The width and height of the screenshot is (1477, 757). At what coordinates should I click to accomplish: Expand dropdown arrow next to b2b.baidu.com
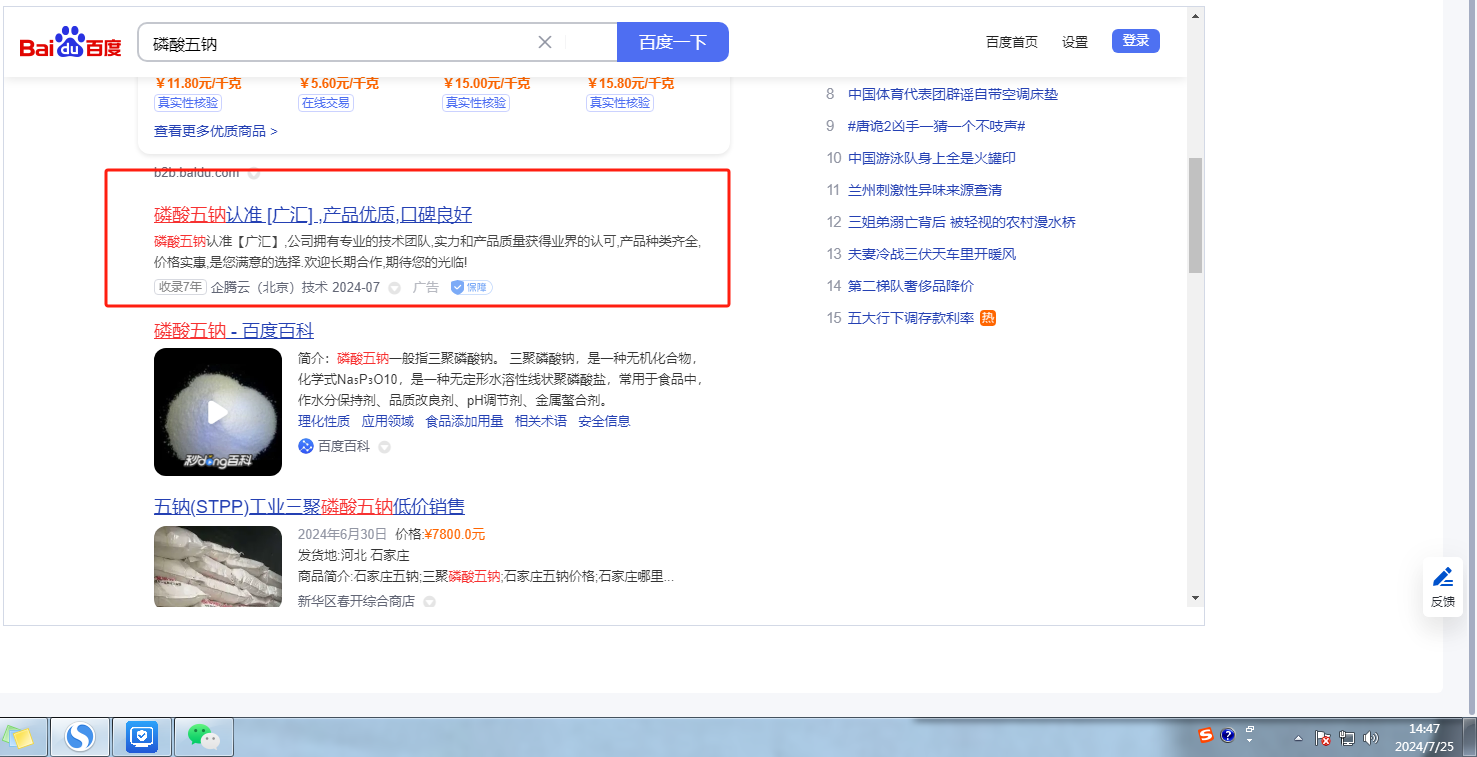(x=254, y=173)
